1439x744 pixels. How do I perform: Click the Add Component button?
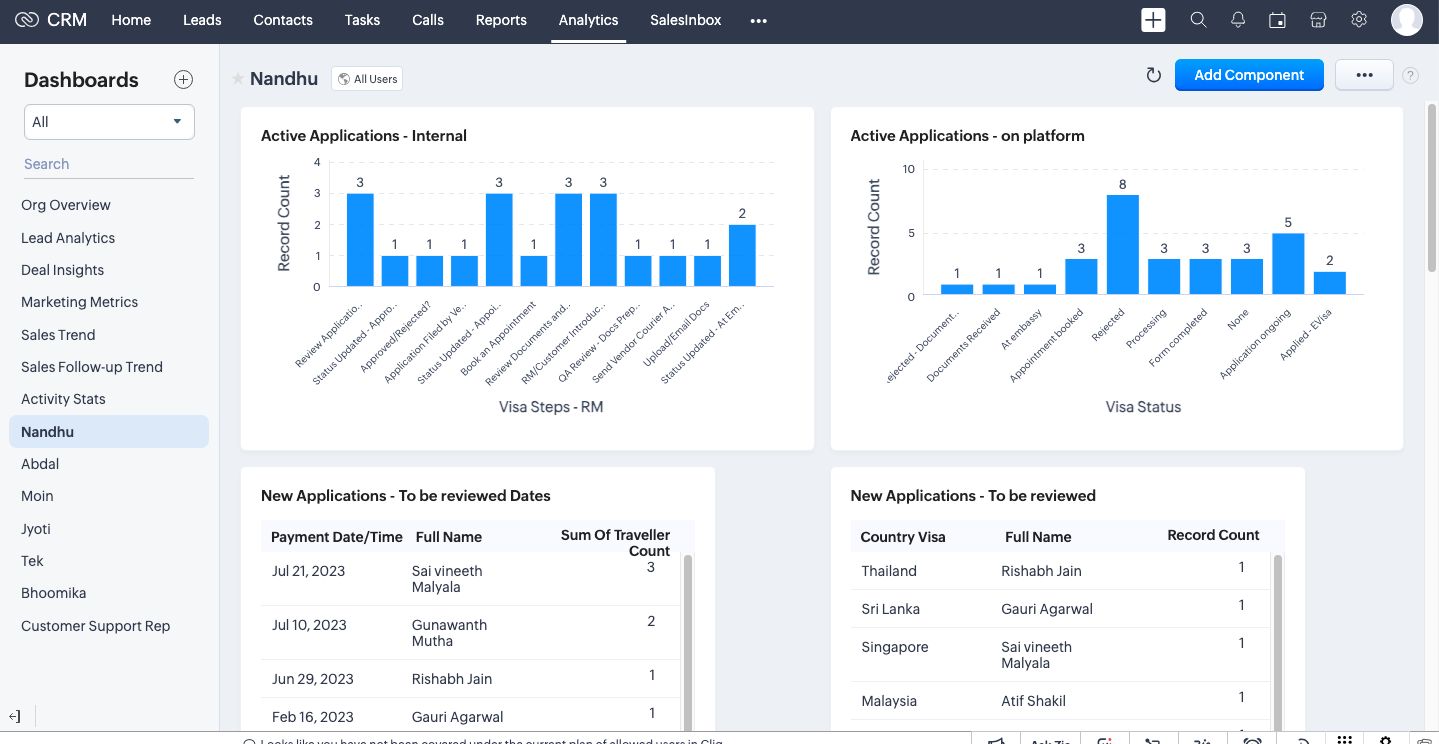tap(1249, 75)
